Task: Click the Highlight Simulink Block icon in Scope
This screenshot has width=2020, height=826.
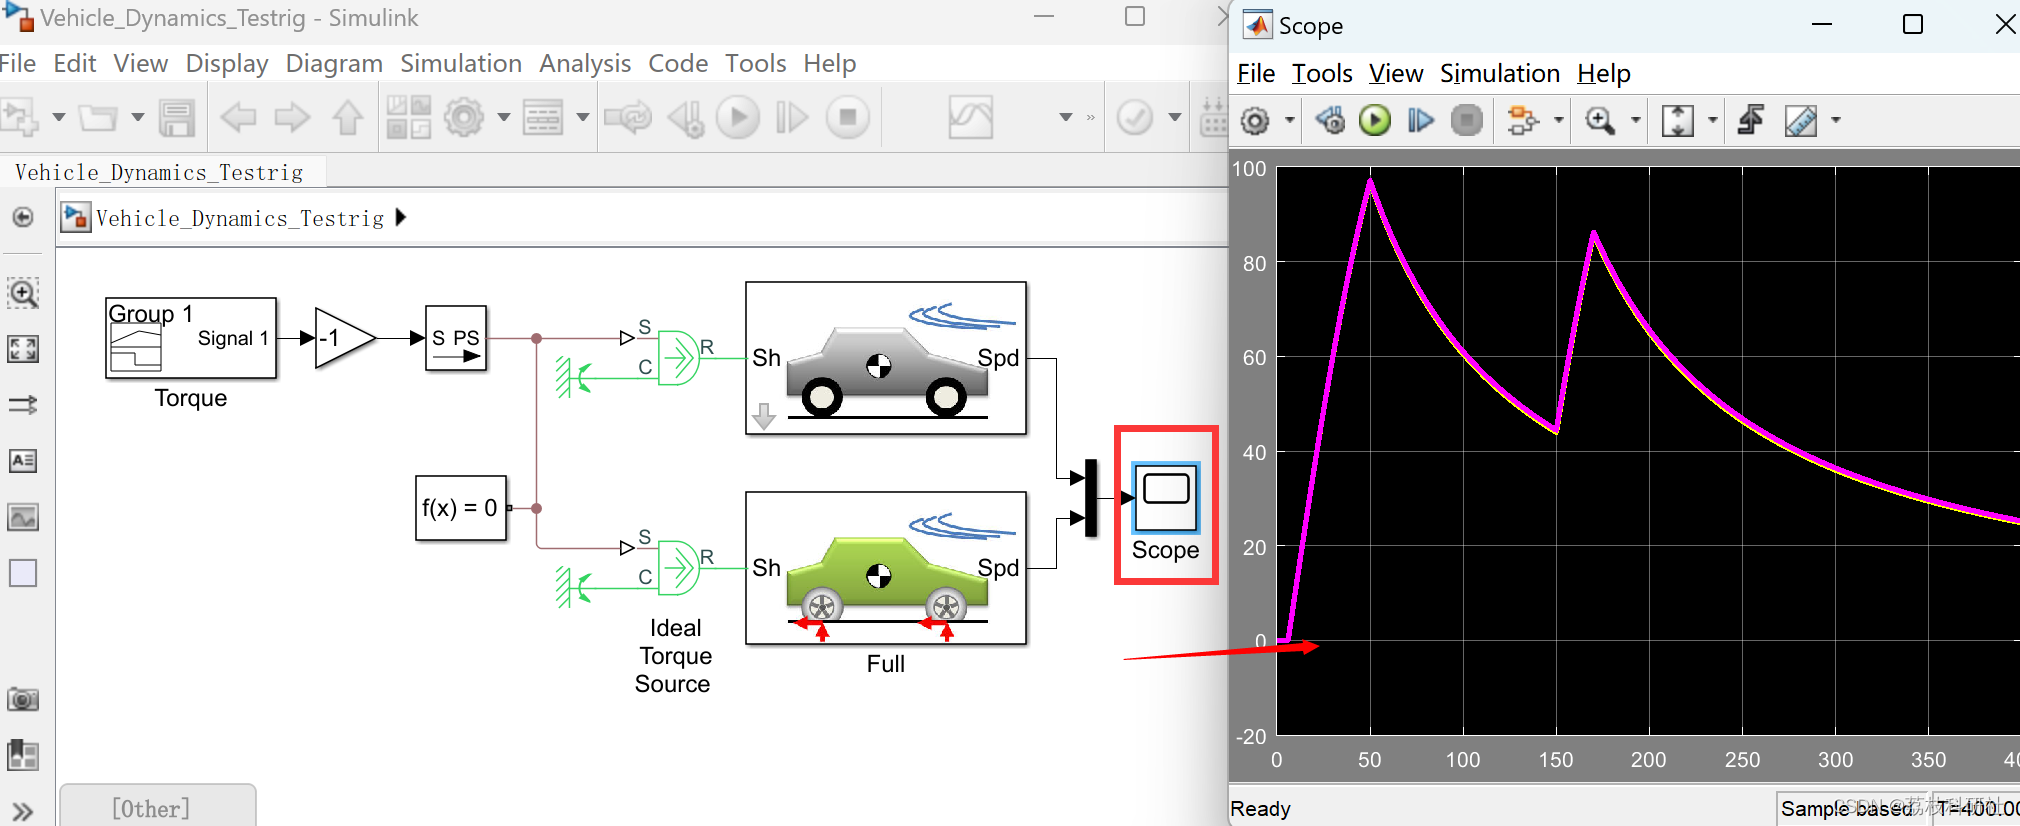Action: 1523,121
